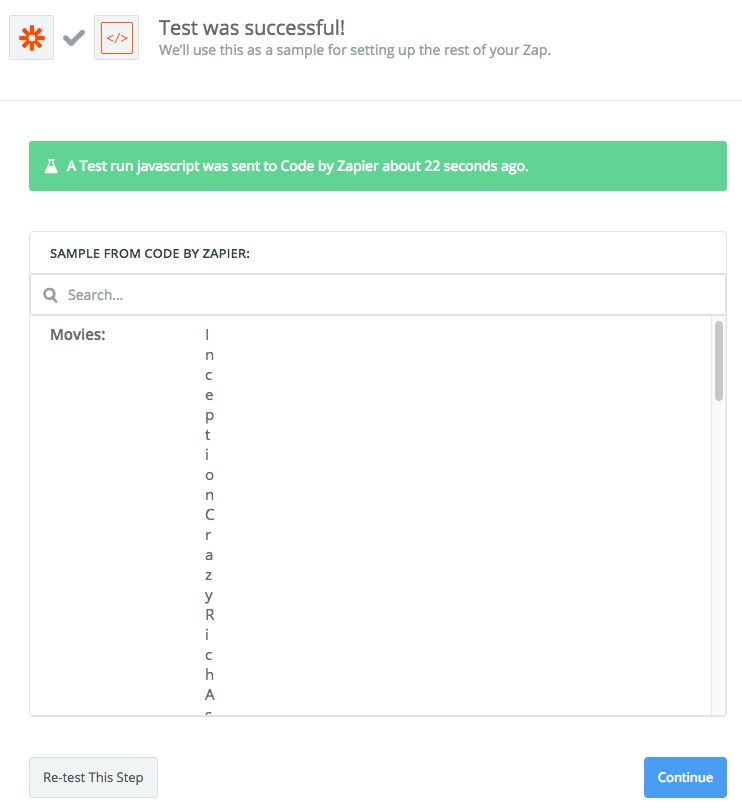Viewport: 742px width, 810px height.
Task: Click the sample setup subtitle text
Action: coord(355,50)
